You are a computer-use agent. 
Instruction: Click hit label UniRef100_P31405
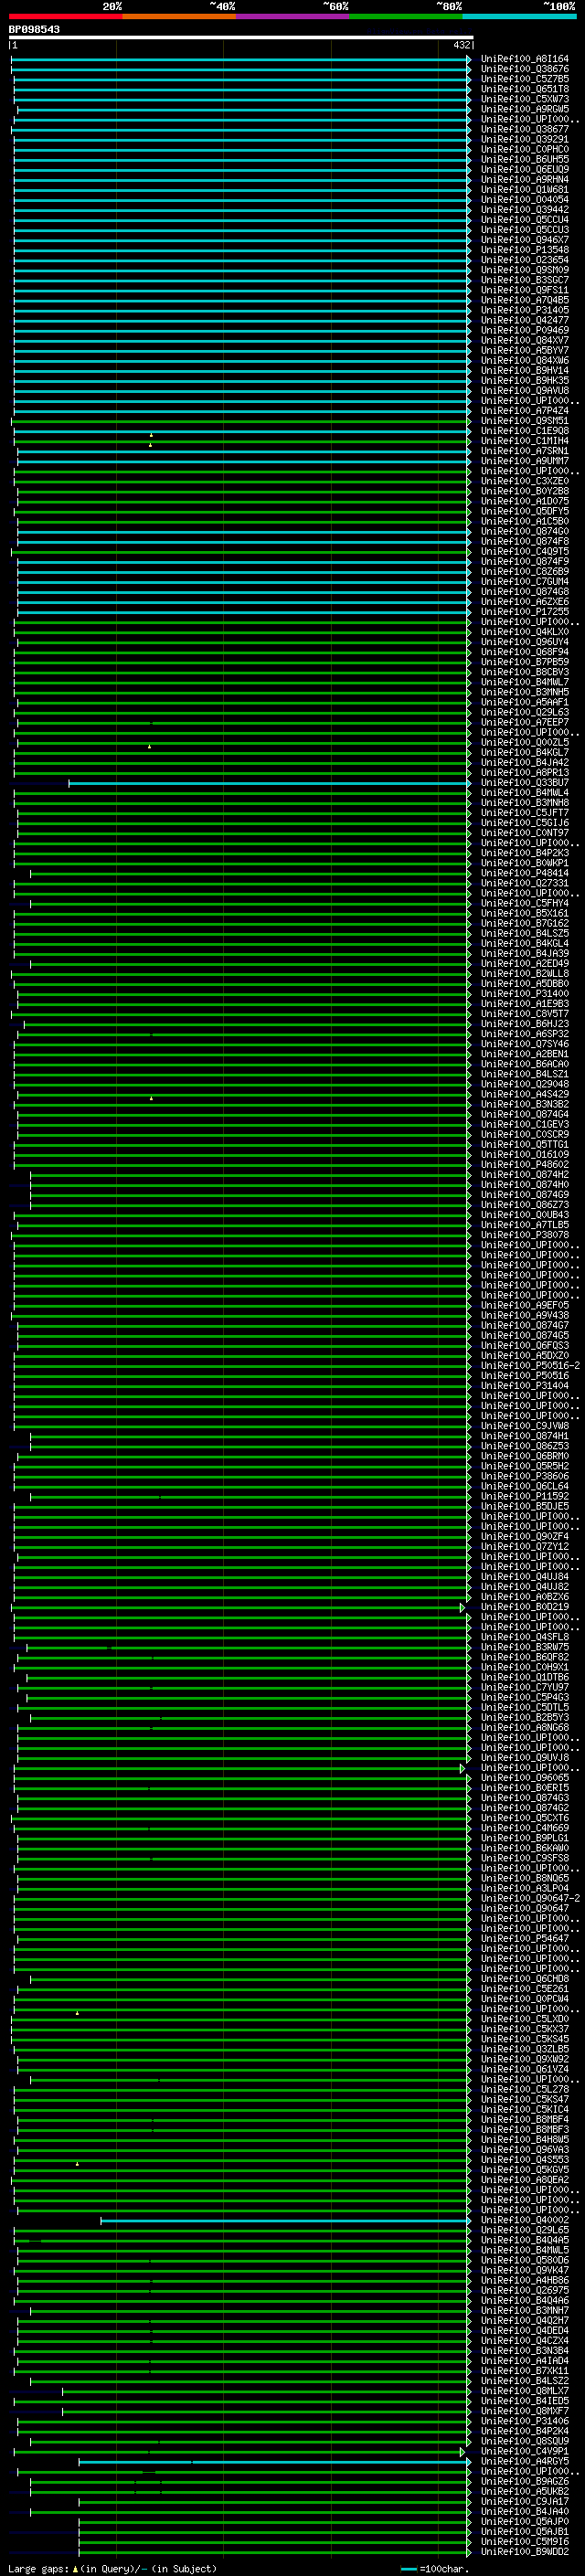pyautogui.click(x=524, y=310)
